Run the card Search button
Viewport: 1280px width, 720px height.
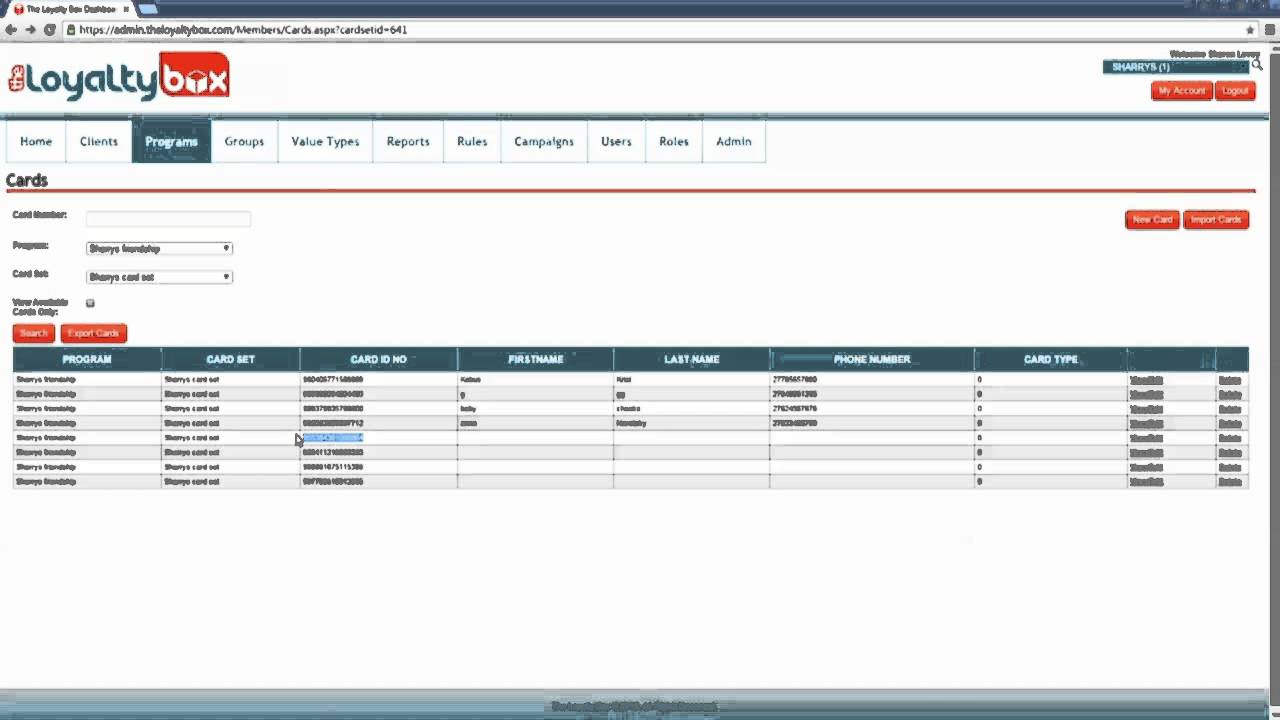click(33, 333)
